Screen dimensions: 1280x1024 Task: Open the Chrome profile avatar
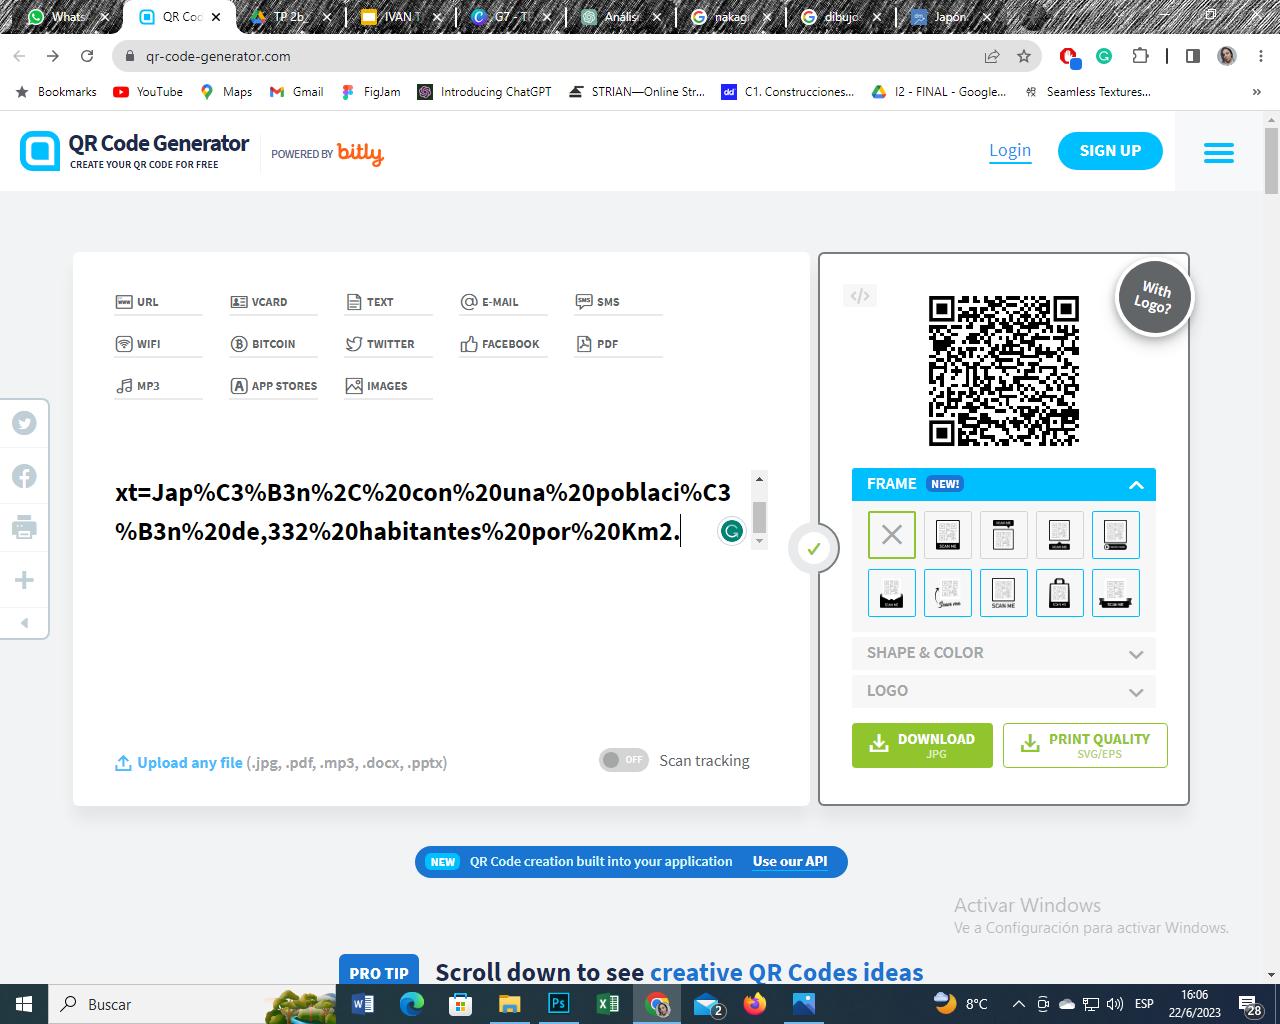(1227, 56)
